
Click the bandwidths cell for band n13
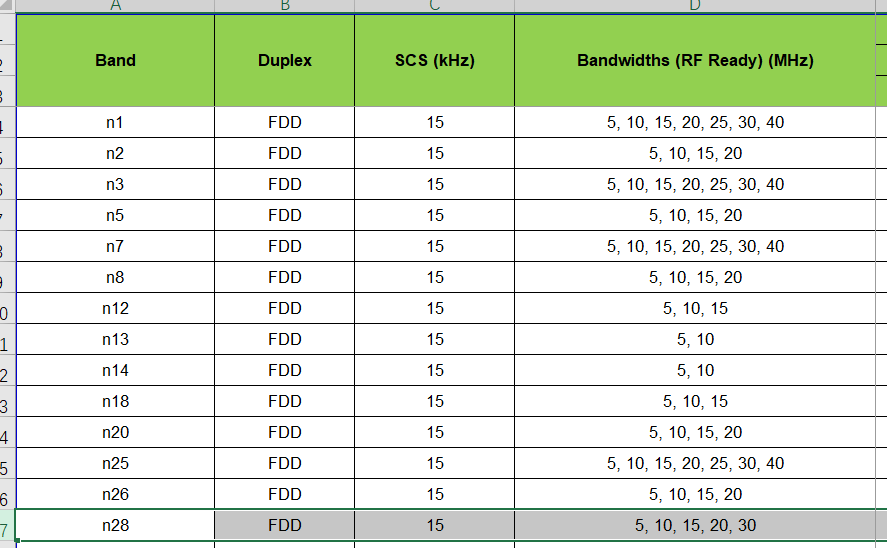pos(695,340)
